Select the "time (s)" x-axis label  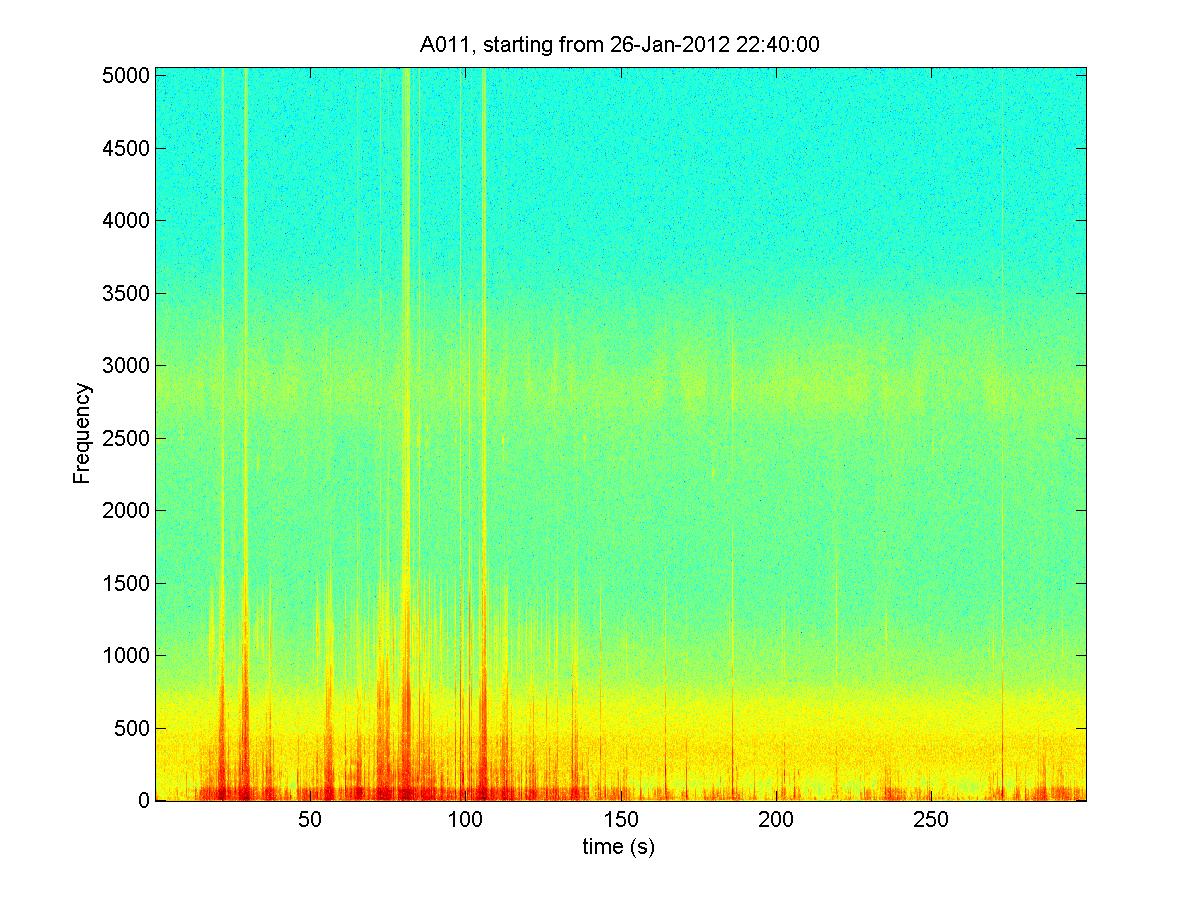click(x=620, y=847)
